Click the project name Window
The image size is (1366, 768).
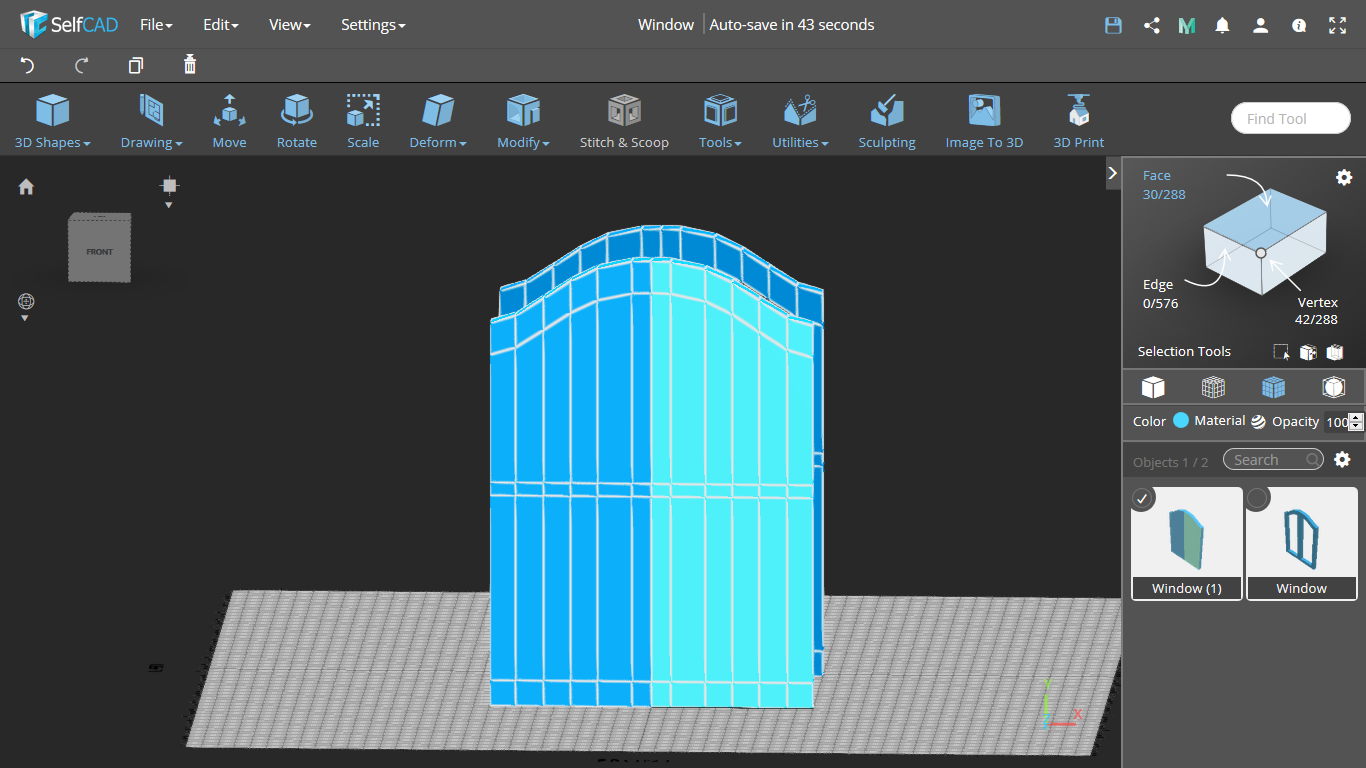pyautogui.click(x=666, y=25)
